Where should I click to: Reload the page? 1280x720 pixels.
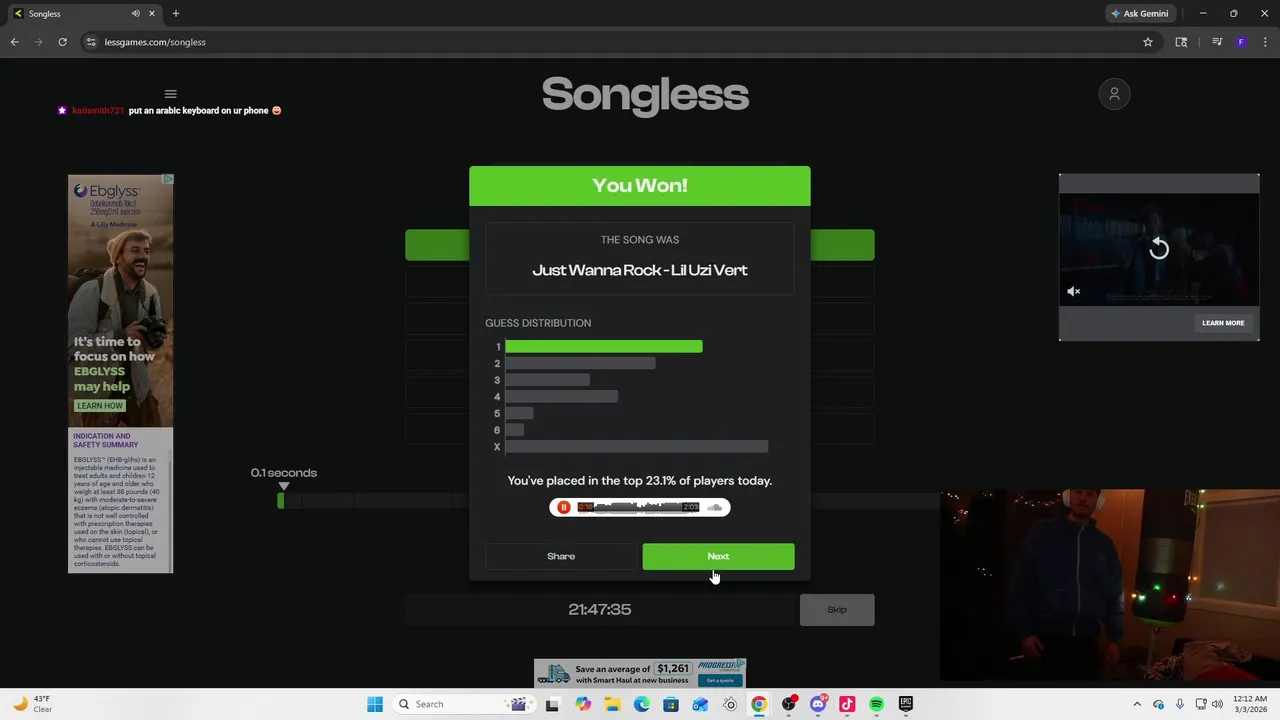coord(62,42)
